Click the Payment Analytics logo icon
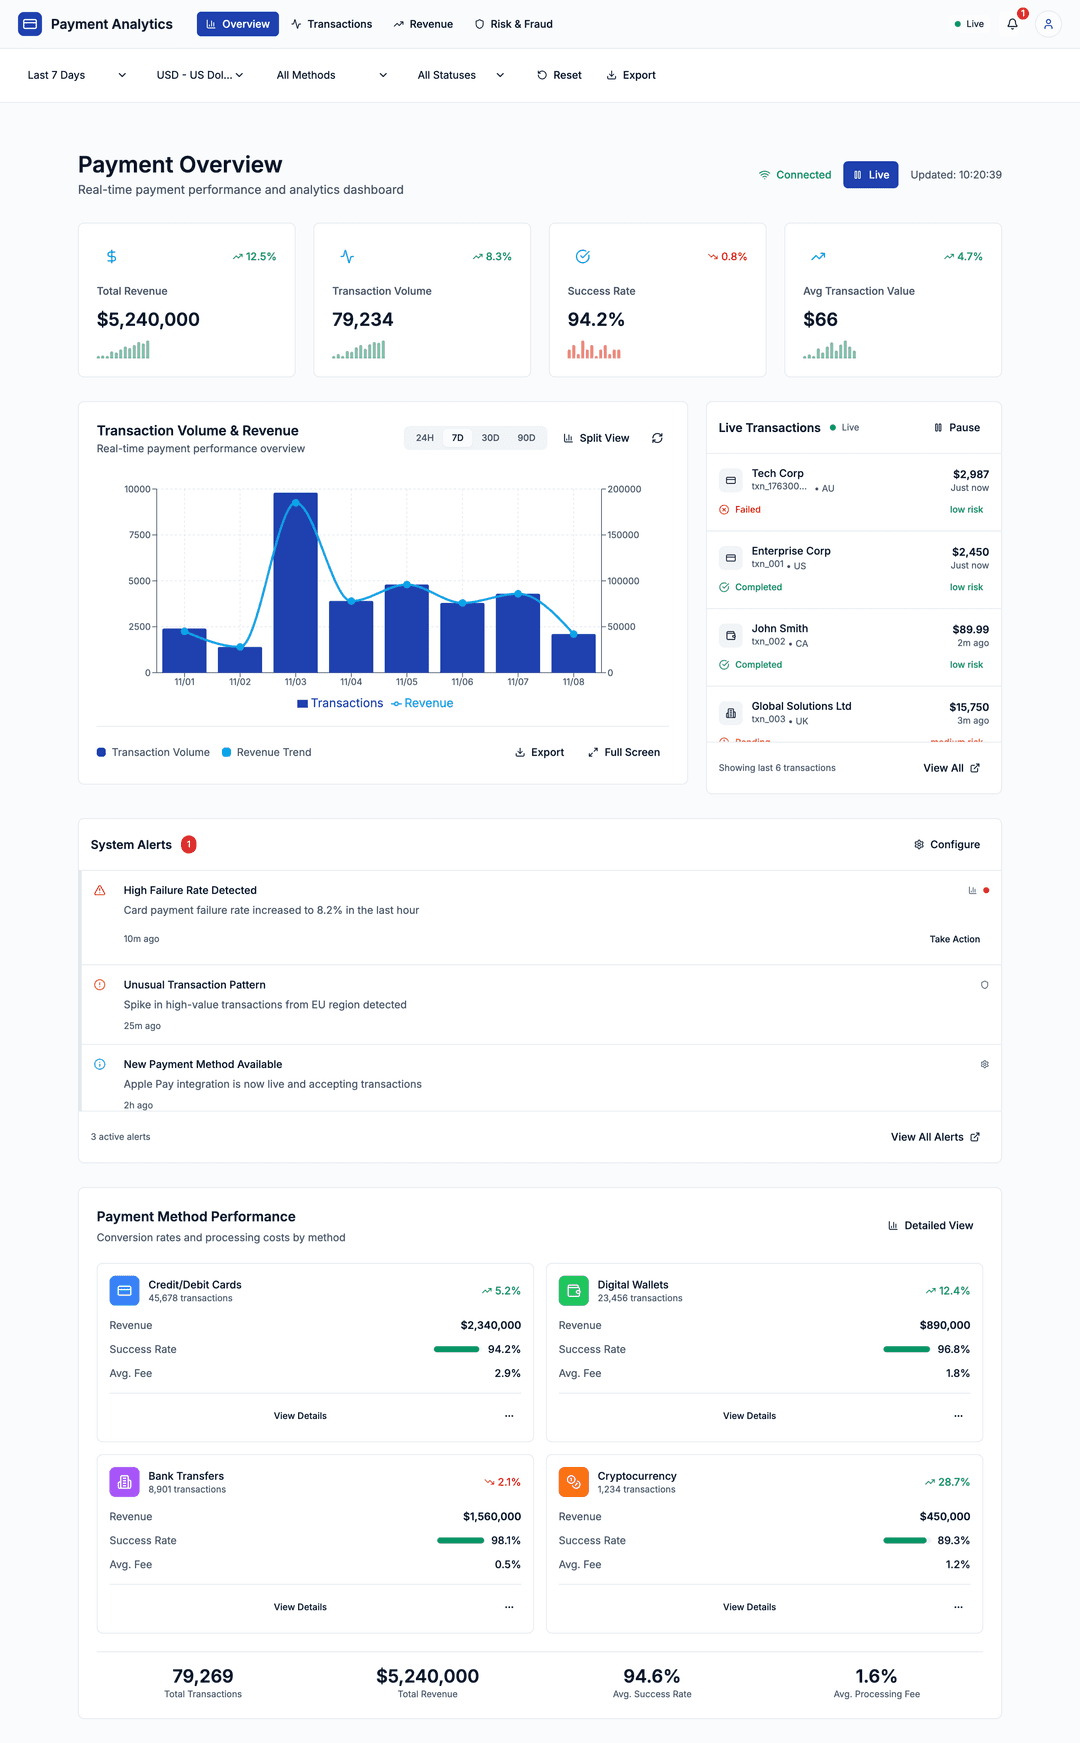 (x=30, y=24)
